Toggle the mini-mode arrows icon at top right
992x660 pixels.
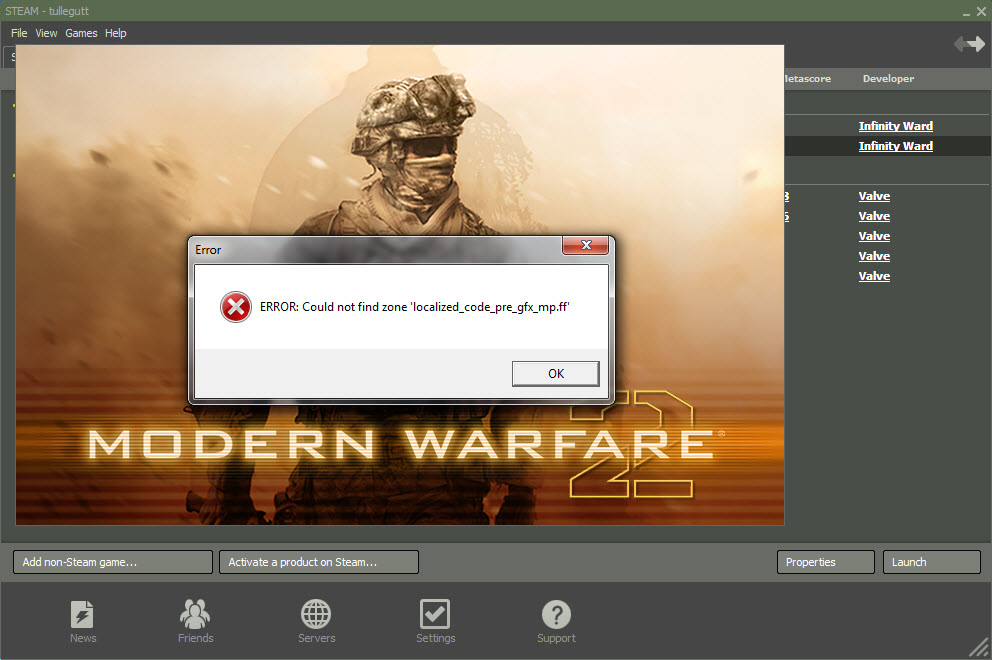(x=969, y=44)
